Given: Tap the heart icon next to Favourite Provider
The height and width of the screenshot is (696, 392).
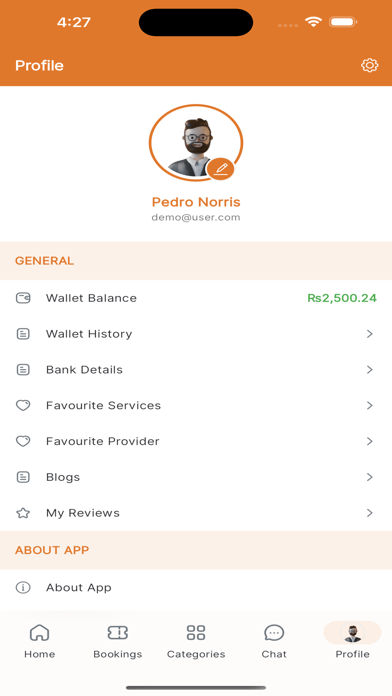Looking at the screenshot, I should [23, 441].
